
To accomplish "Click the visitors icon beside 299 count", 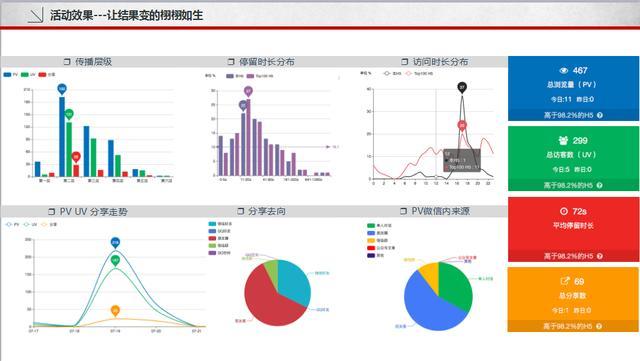I will (x=563, y=140).
